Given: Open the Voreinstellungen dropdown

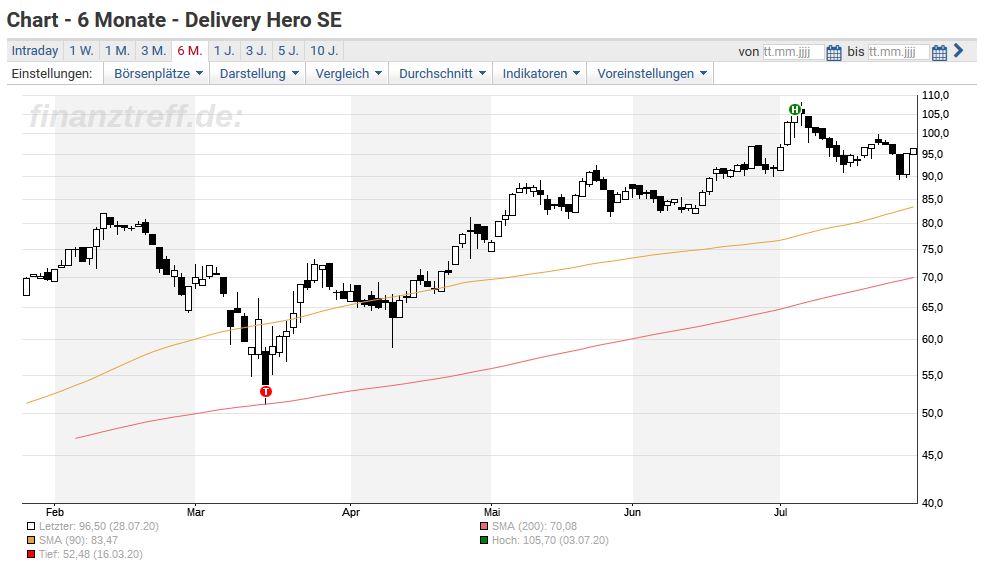Looking at the screenshot, I should pyautogui.click(x=651, y=73).
